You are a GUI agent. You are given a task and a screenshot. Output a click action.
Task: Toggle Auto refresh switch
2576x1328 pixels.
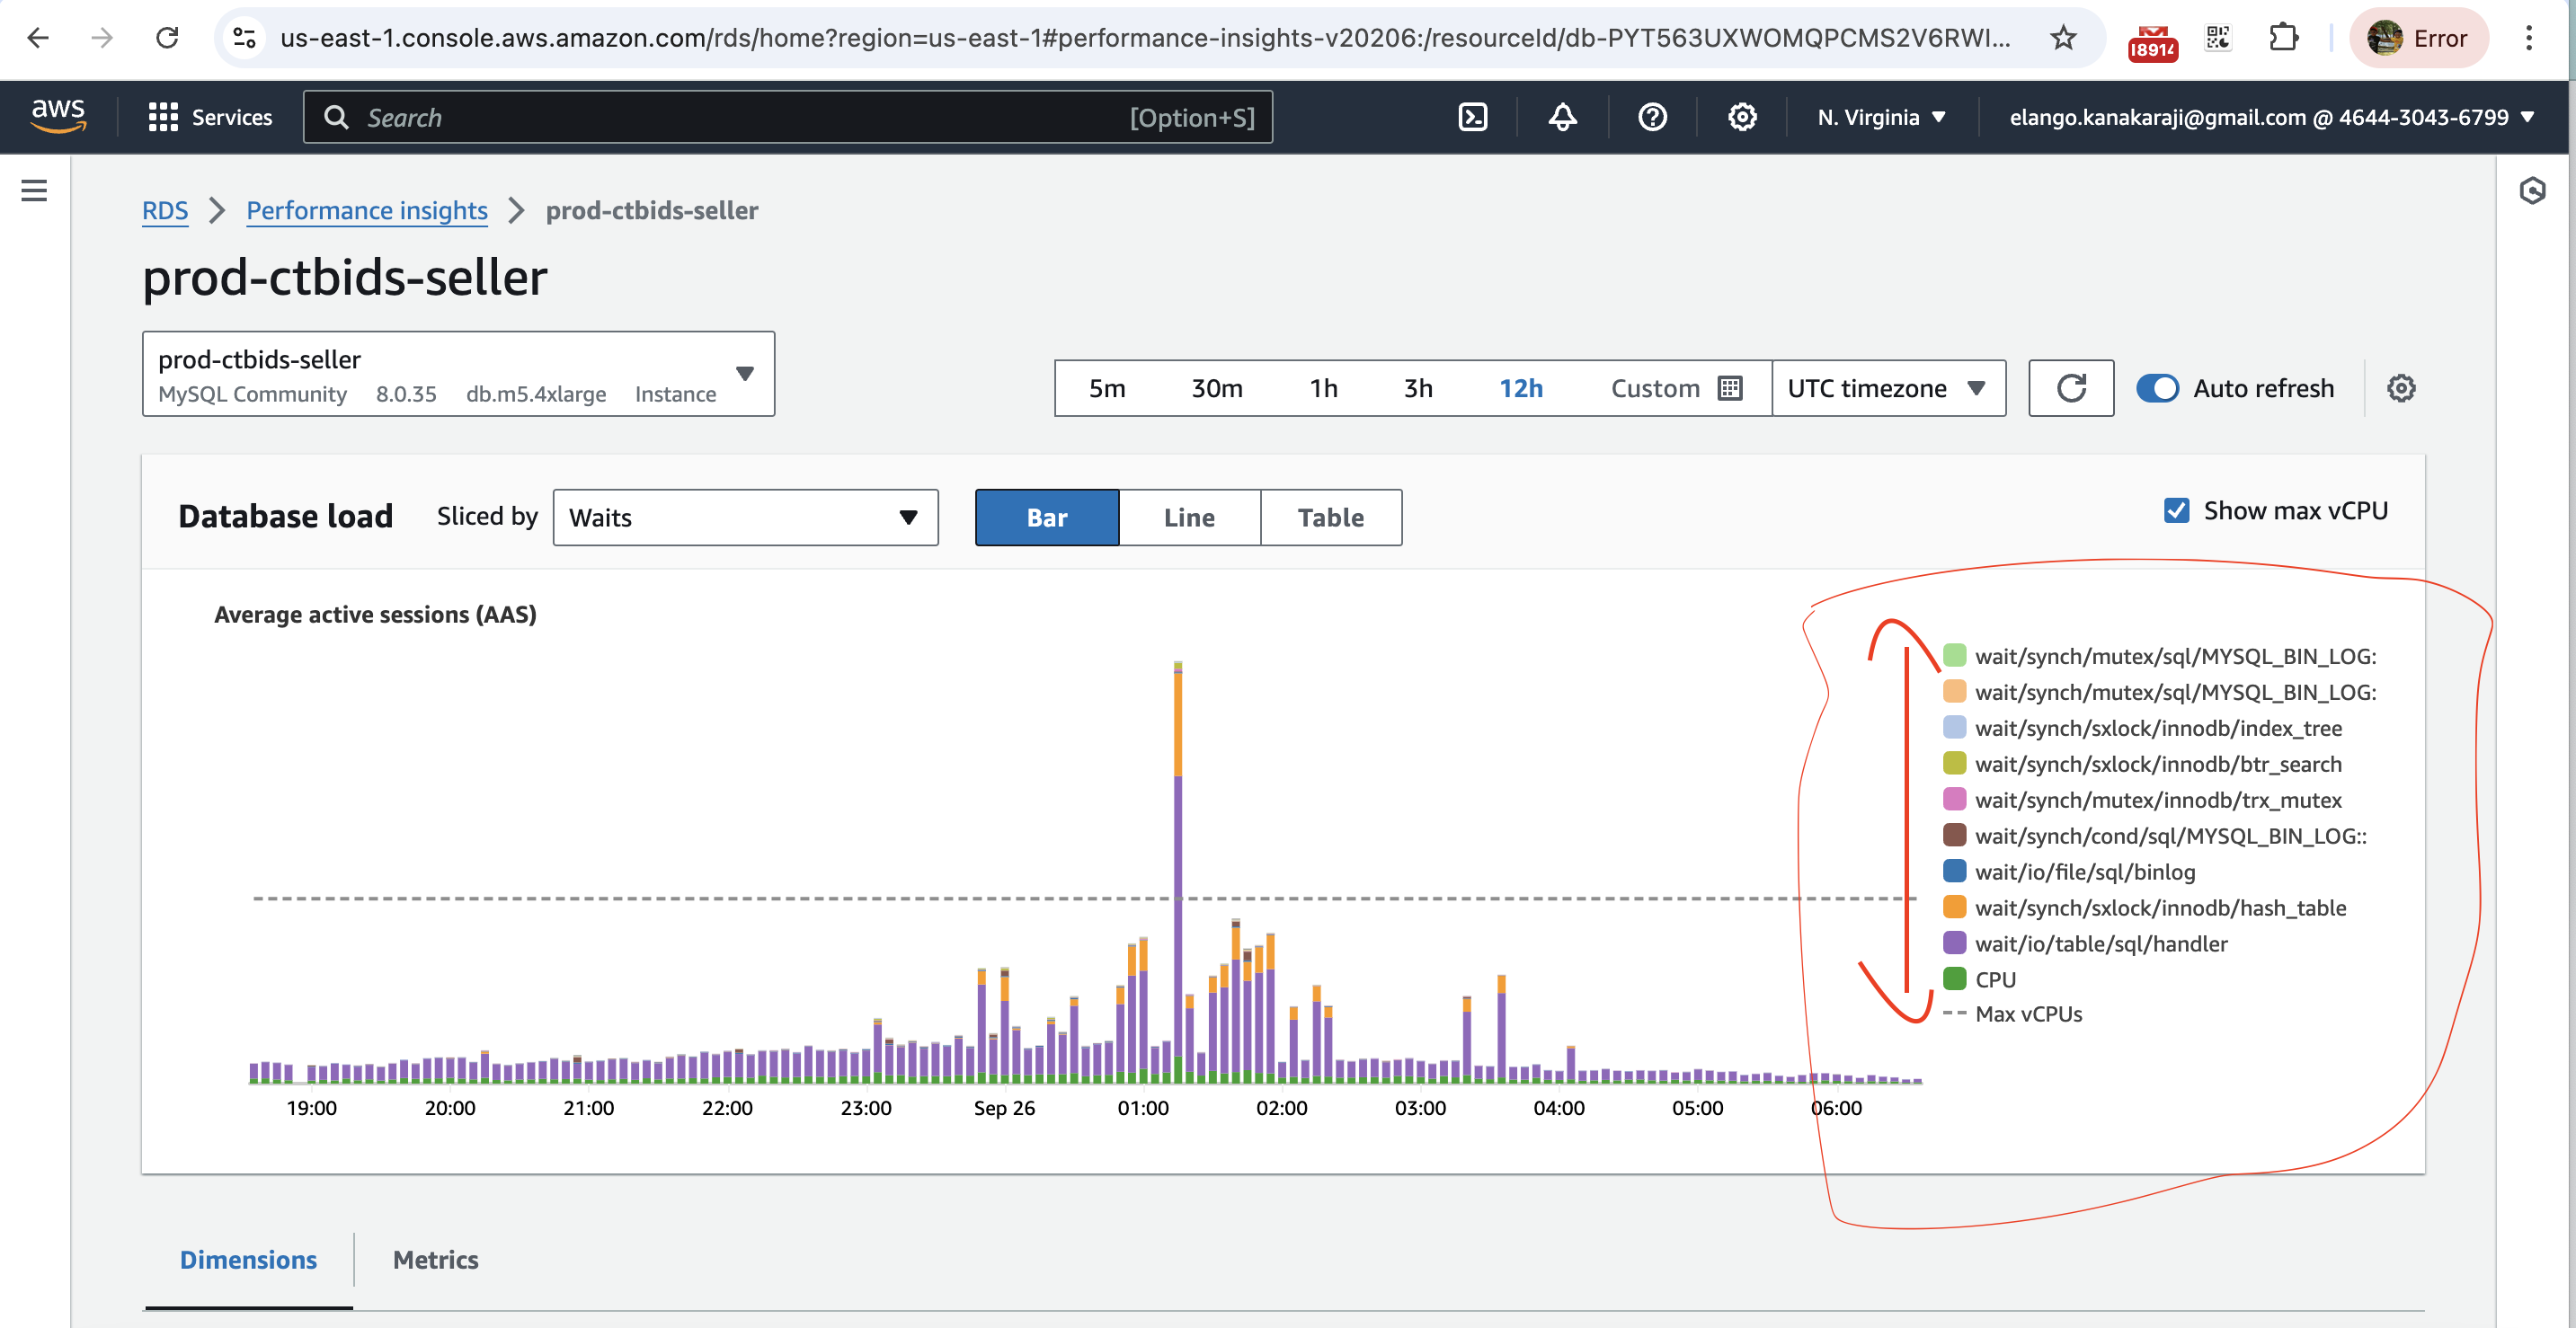2157,388
